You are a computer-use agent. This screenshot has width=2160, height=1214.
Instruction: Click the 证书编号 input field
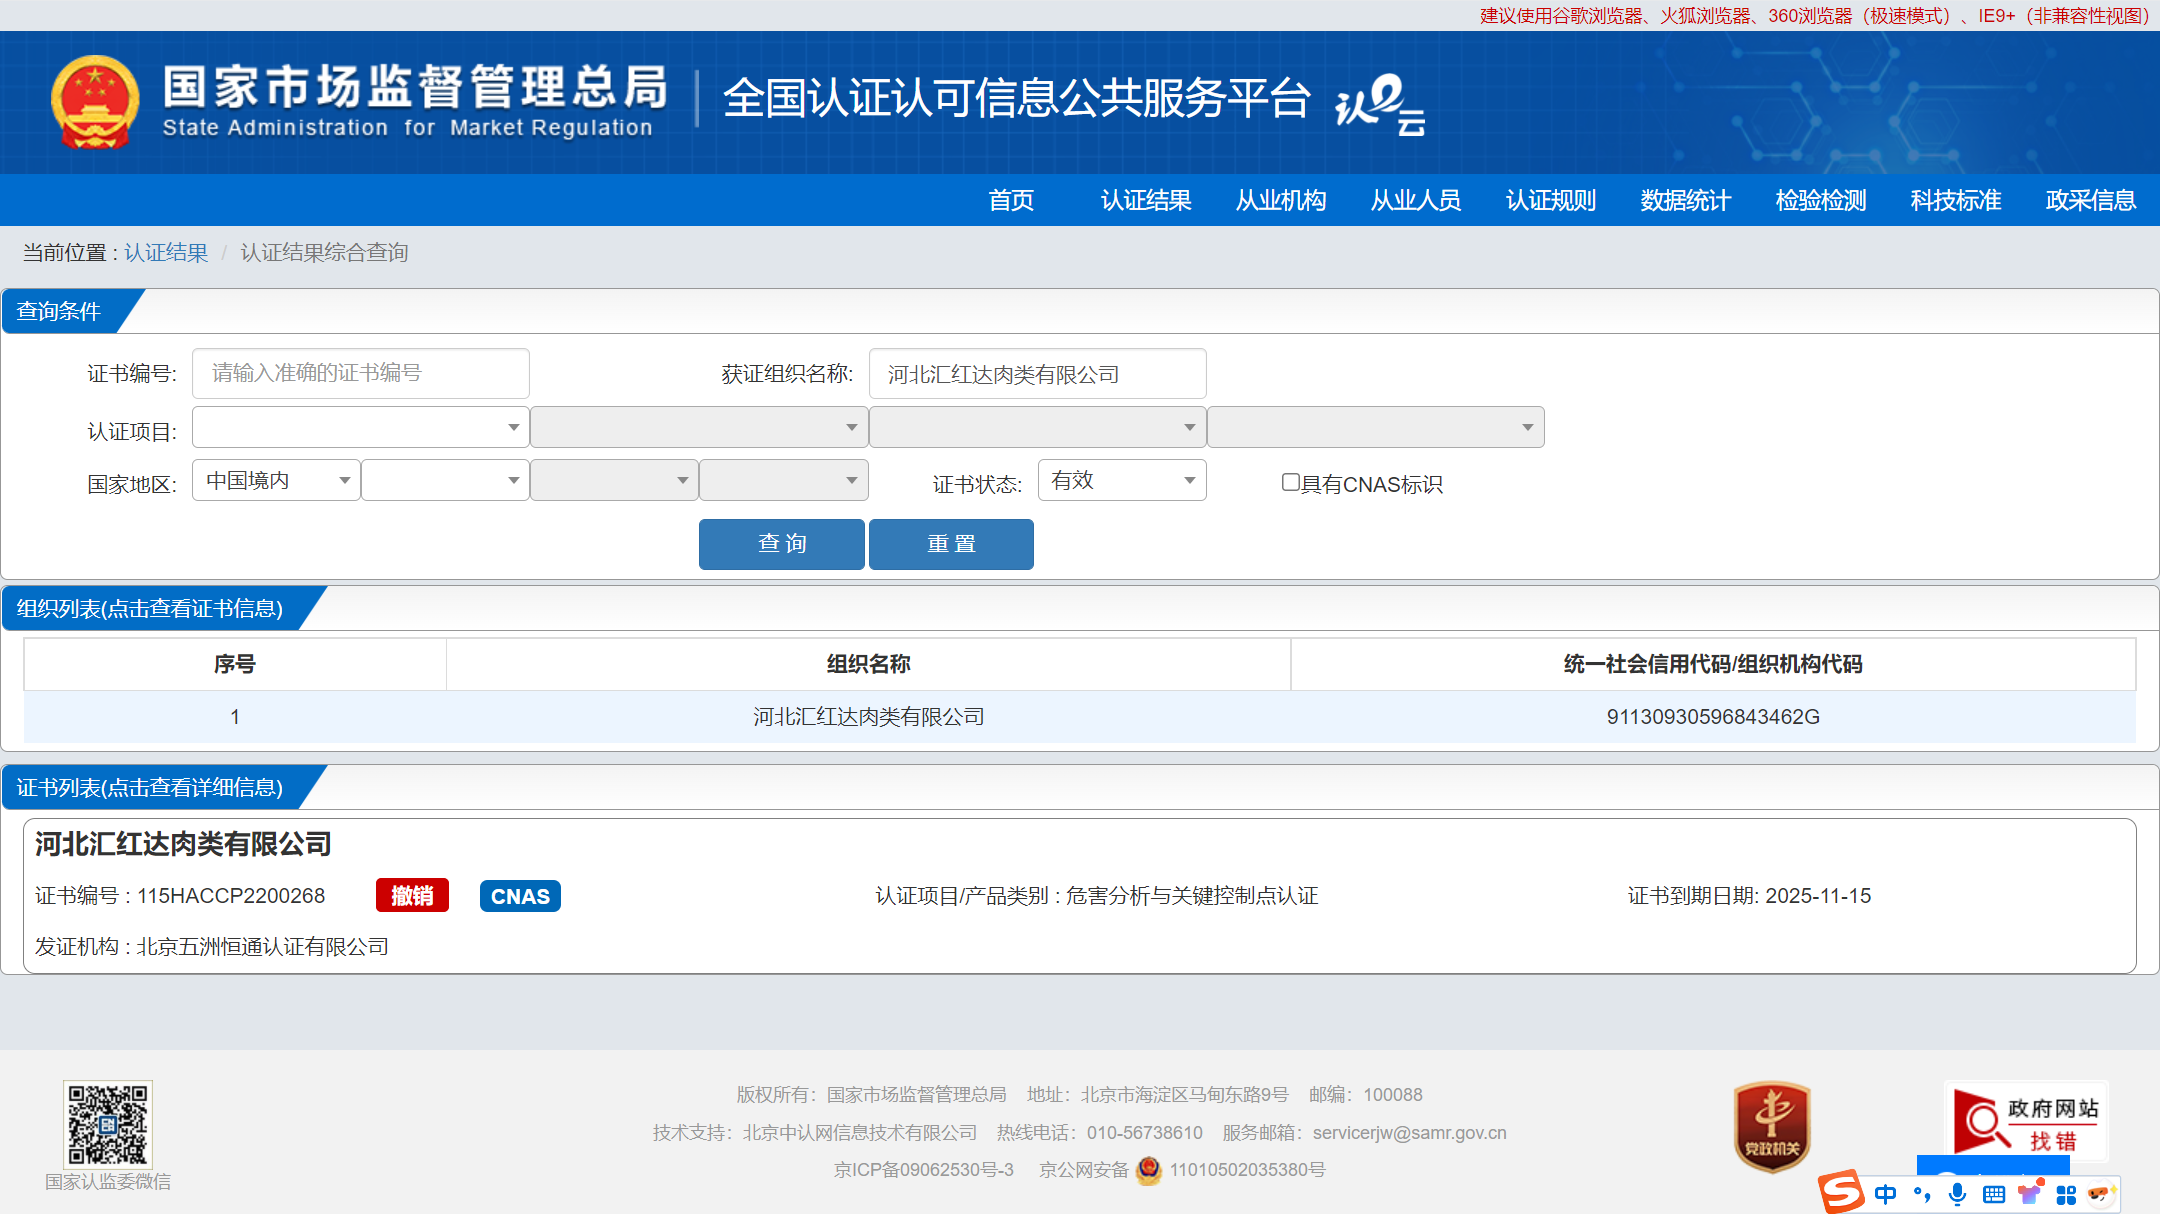click(x=360, y=374)
